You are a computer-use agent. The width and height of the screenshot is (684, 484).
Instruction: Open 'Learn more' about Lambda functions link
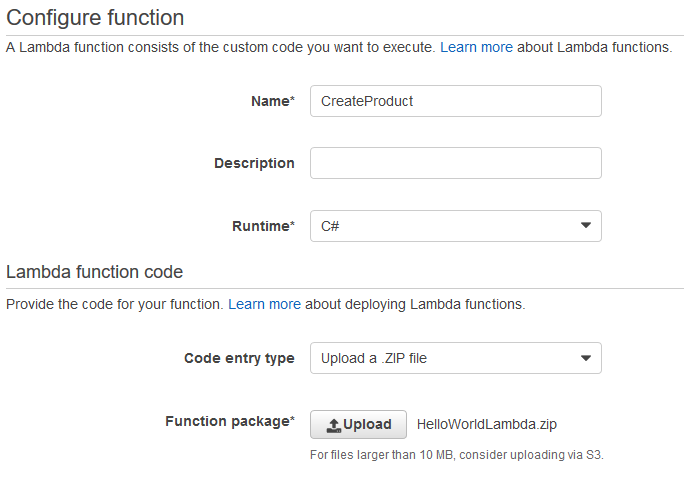(476, 47)
